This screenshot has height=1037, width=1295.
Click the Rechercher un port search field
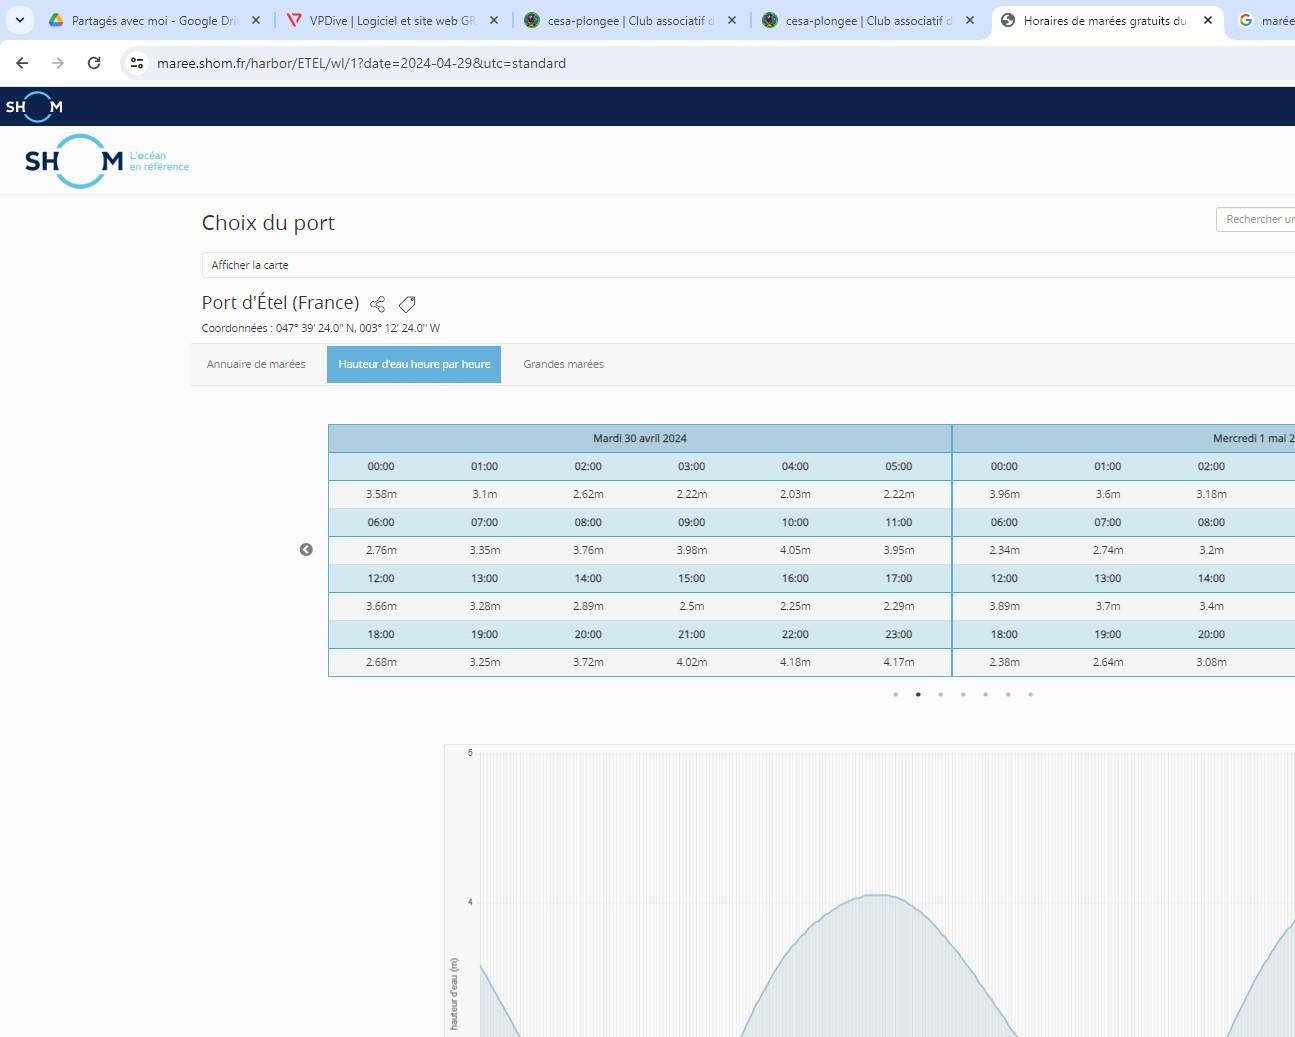[1258, 219]
